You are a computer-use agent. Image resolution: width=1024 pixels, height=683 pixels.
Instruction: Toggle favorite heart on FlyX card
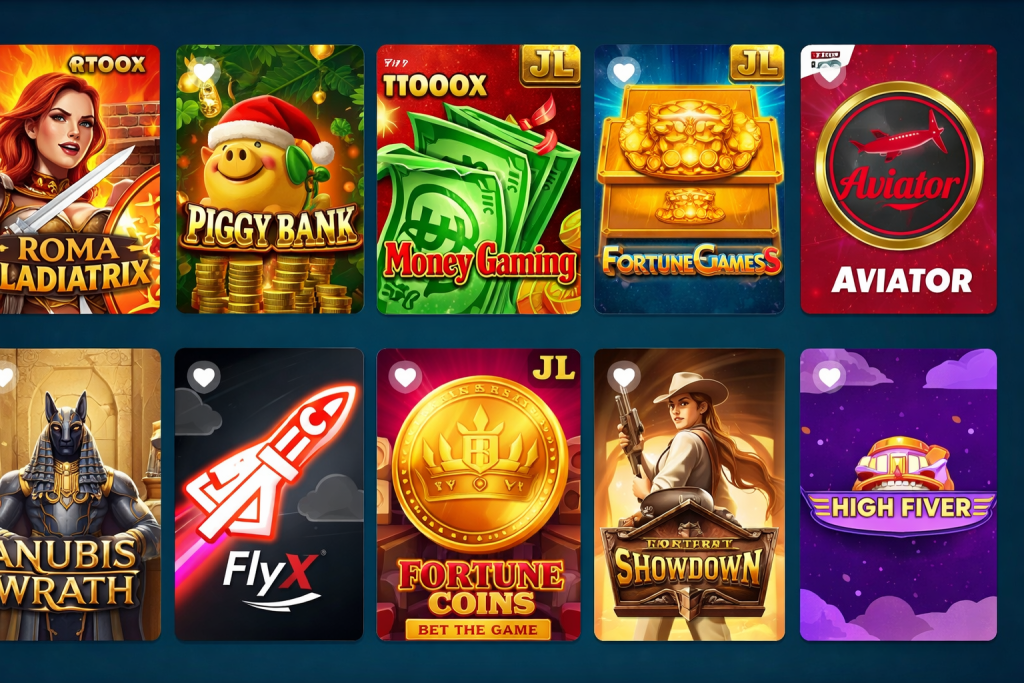(x=204, y=377)
